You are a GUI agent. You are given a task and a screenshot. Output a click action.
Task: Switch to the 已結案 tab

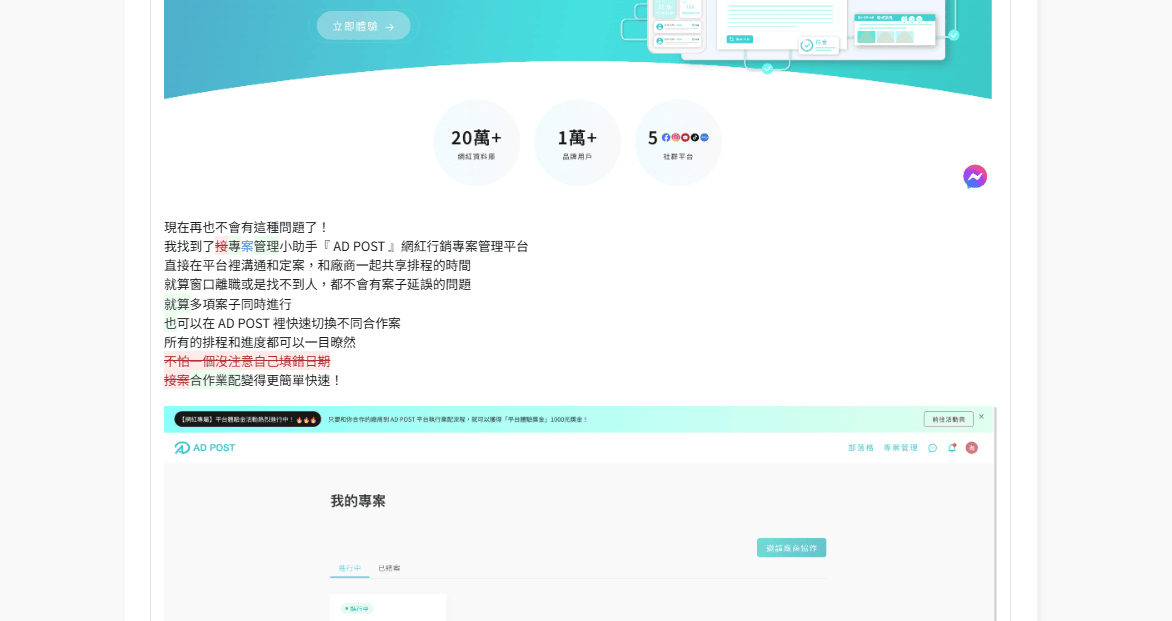(388, 567)
